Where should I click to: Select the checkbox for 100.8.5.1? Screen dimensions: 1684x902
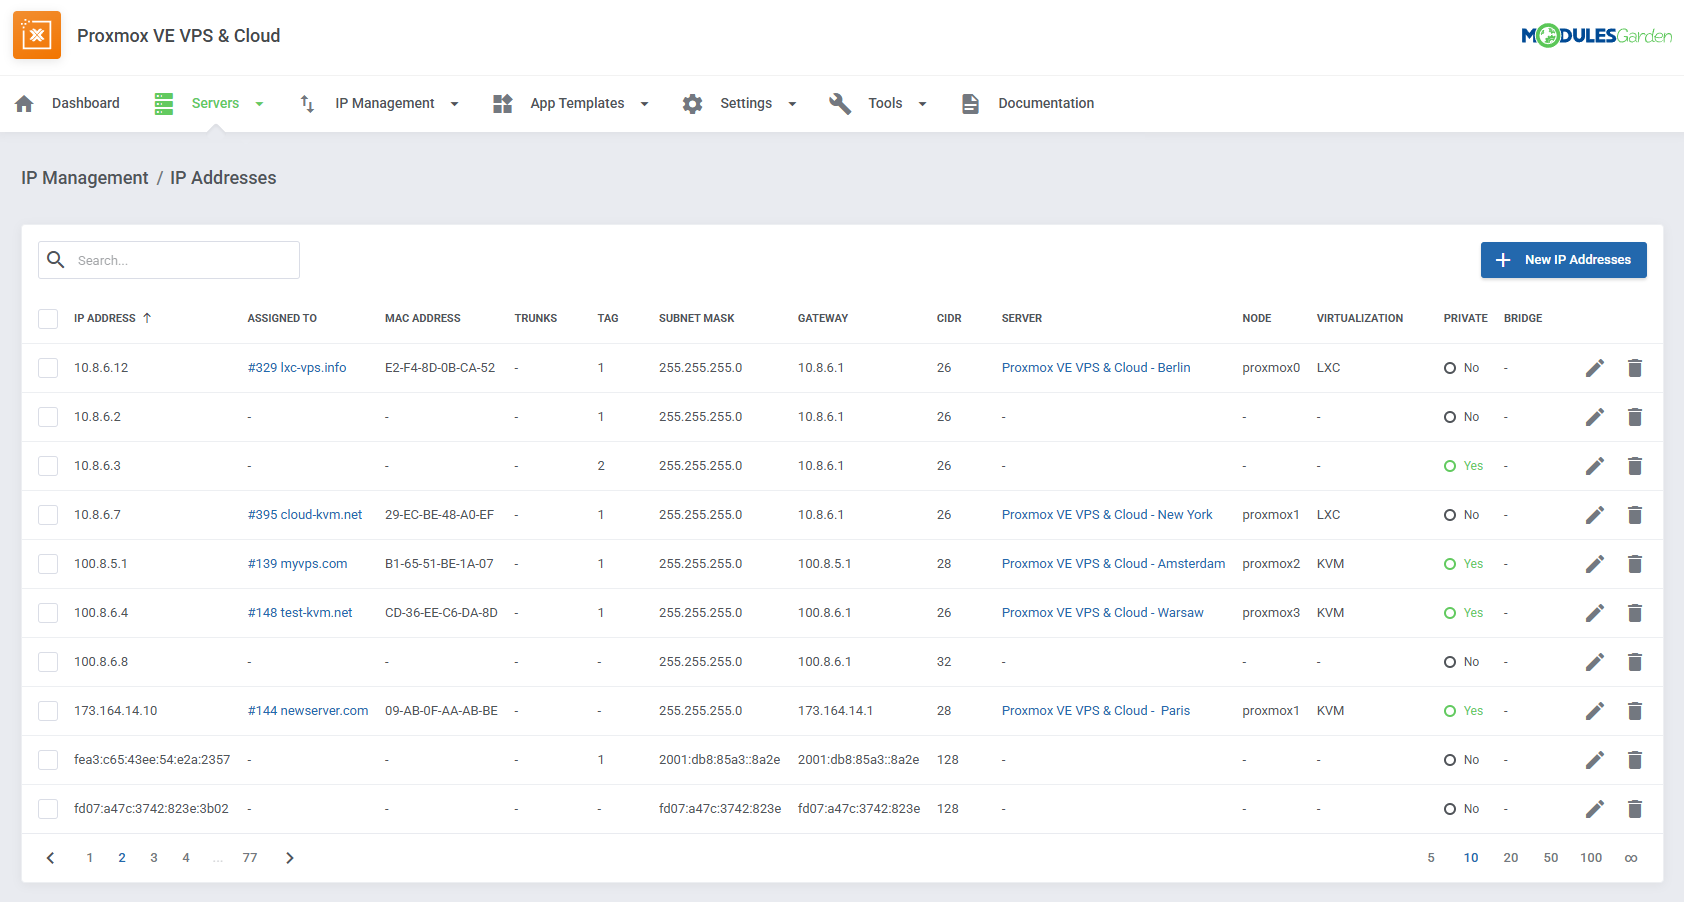[x=47, y=563]
